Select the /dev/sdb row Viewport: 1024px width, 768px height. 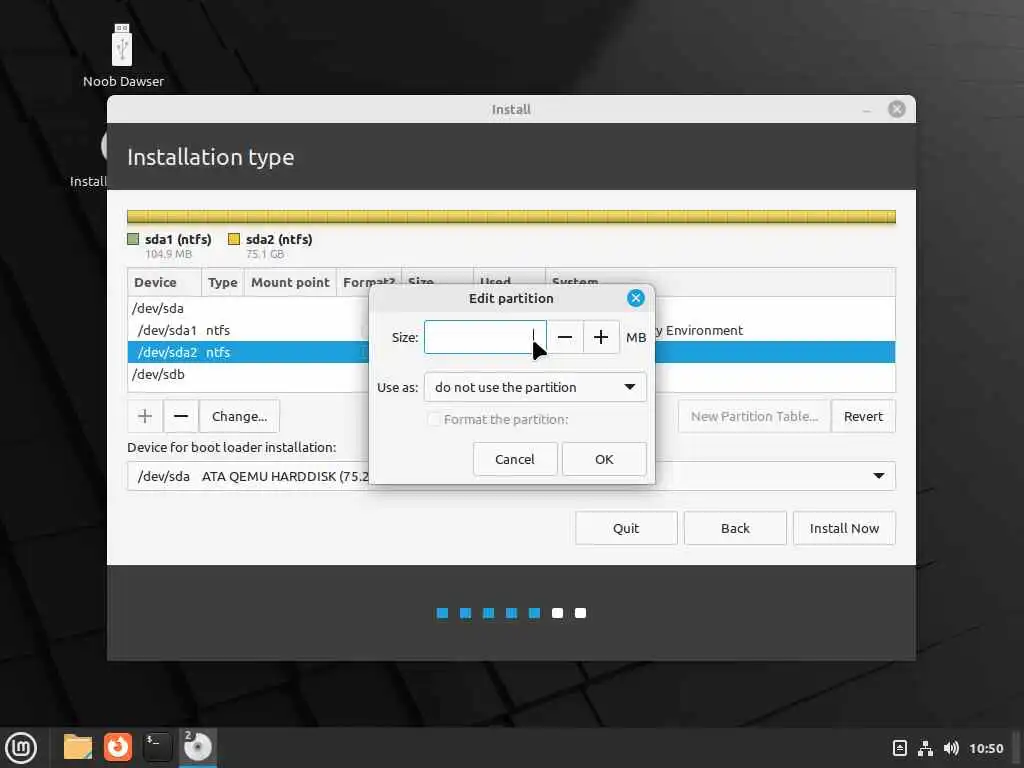[x=511, y=374]
